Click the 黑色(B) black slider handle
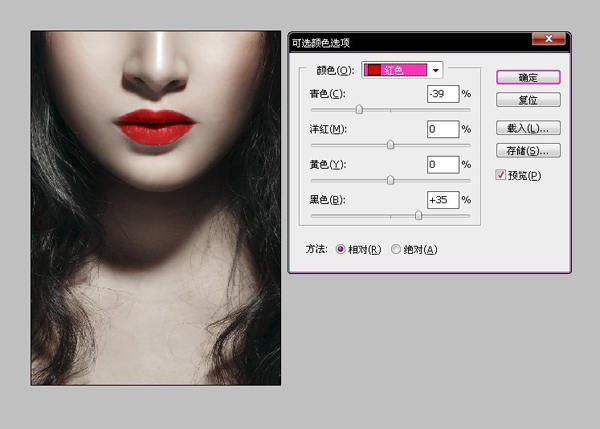The image size is (600, 429). point(418,215)
